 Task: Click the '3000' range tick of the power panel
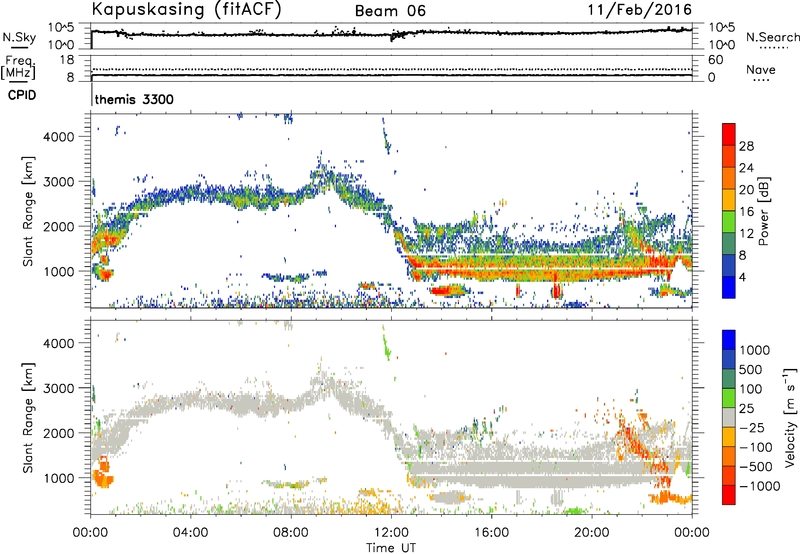[x=58, y=182]
